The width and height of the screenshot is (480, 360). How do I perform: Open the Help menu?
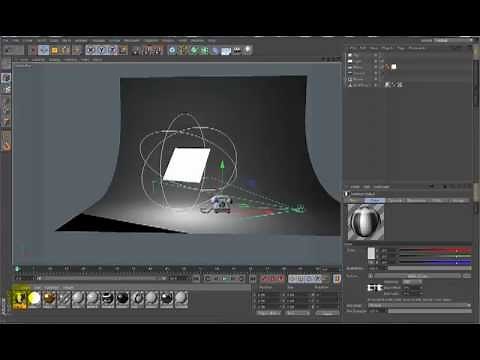click(212, 41)
